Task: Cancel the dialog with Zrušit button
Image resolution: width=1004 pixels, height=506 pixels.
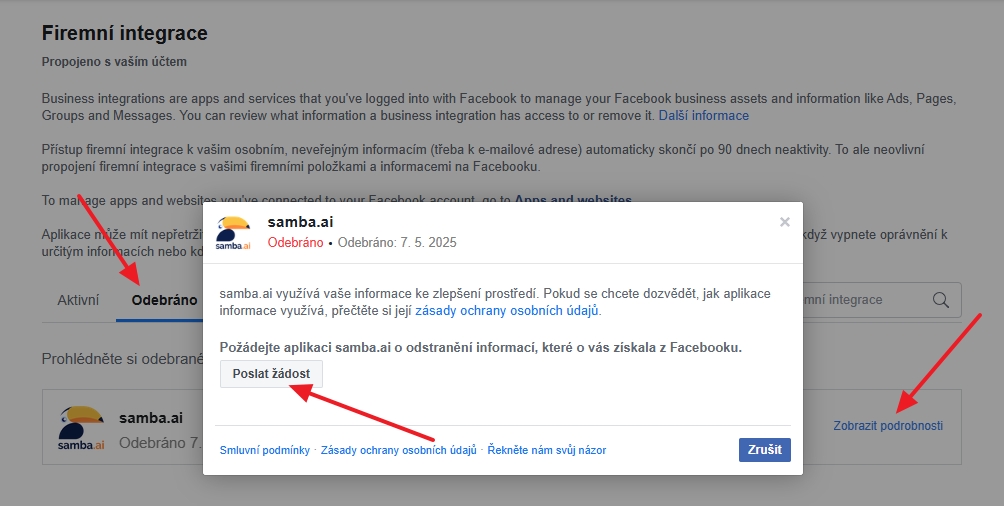Action: pos(765,450)
